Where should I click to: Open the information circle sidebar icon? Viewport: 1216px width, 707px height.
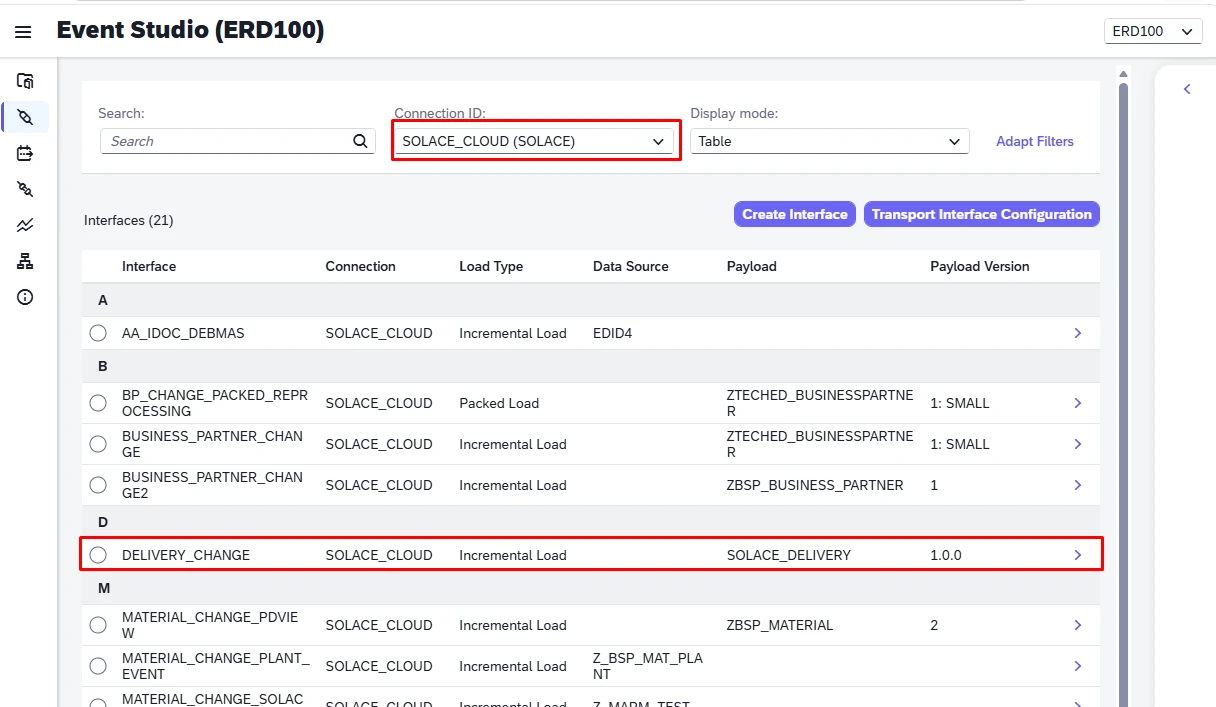[x=25, y=297]
